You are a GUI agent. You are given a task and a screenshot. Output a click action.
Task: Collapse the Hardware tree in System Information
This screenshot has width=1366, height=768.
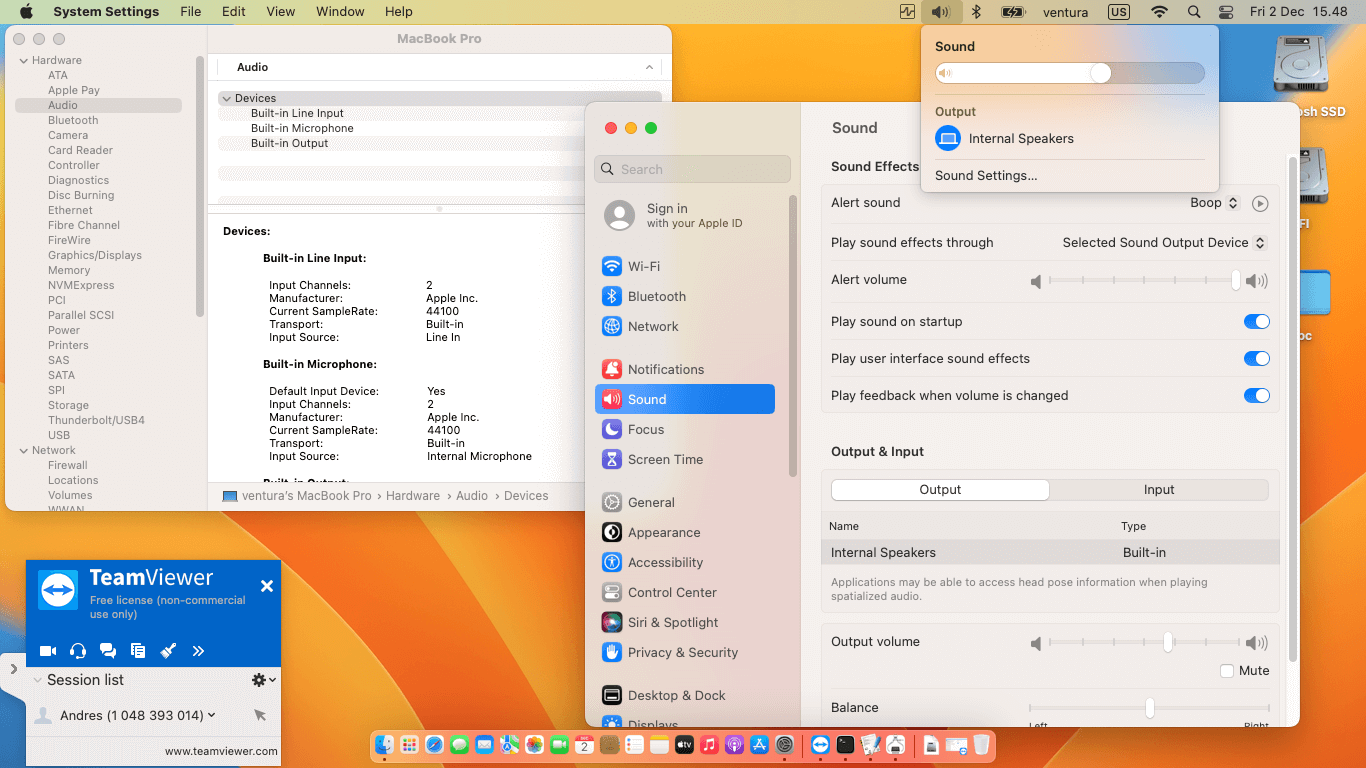click(23, 61)
